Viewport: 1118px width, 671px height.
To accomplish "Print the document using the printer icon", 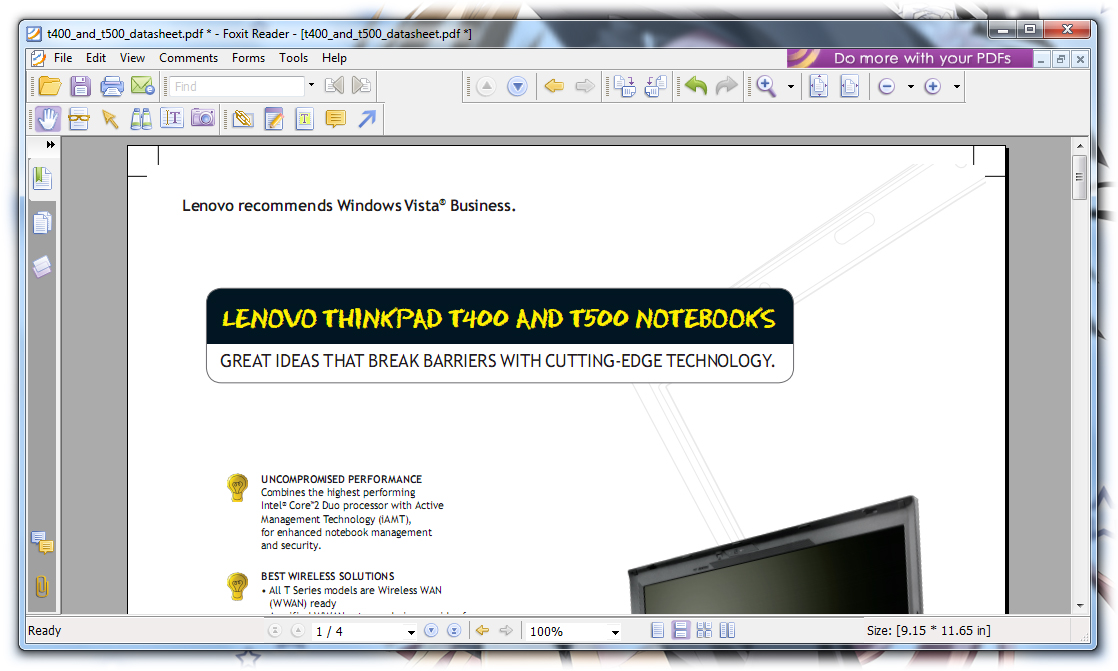I will [112, 86].
